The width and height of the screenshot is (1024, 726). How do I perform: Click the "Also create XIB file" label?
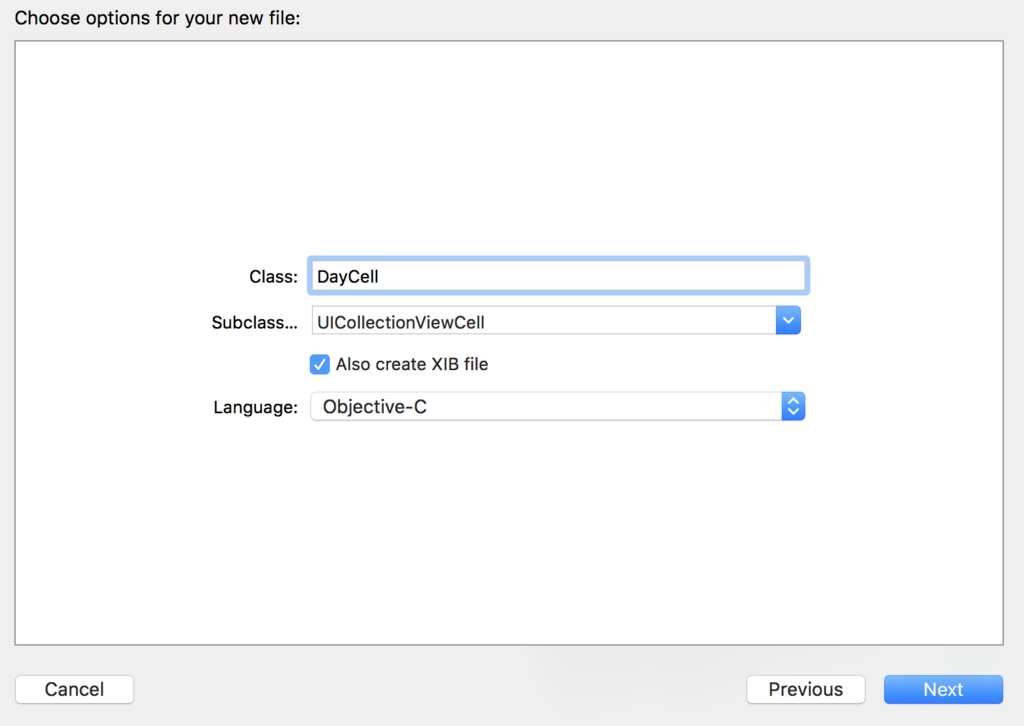(x=411, y=364)
